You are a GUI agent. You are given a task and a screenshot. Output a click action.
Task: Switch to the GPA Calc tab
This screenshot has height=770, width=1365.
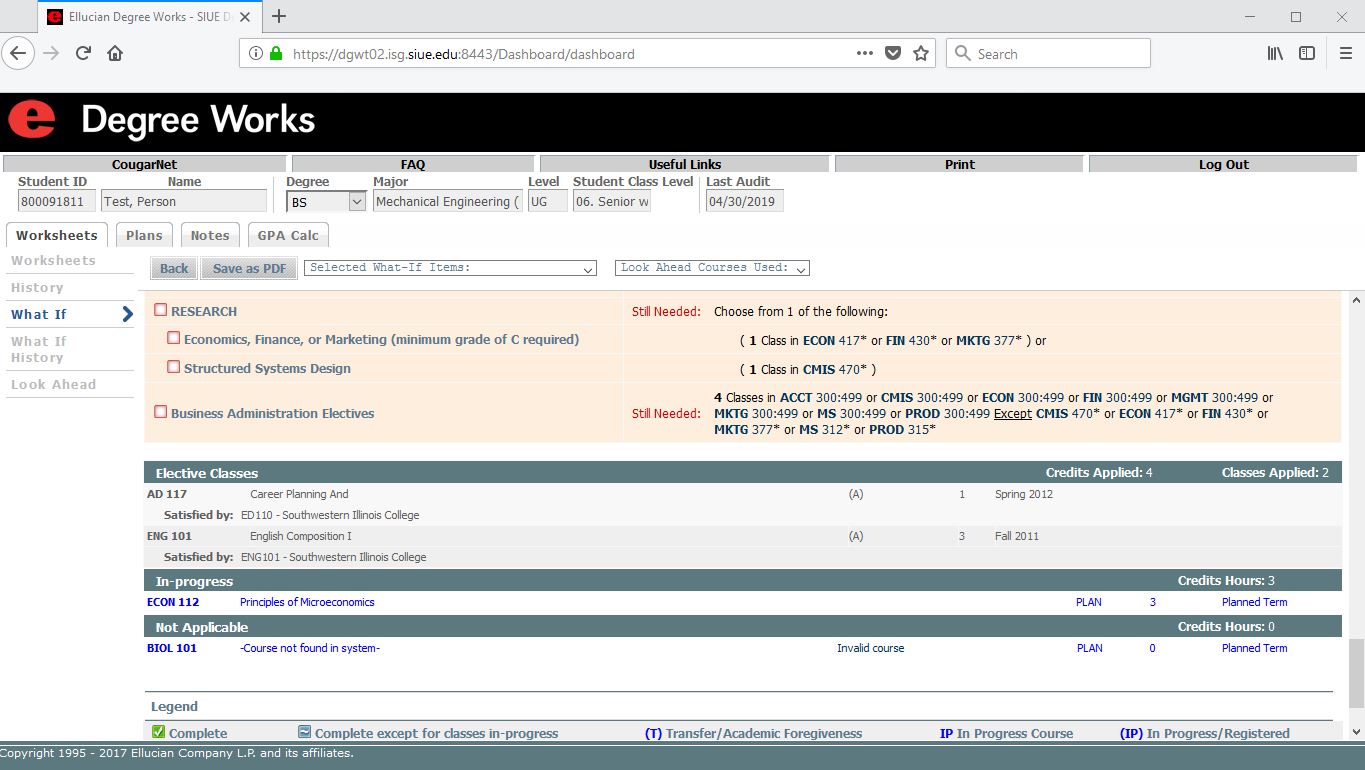[x=288, y=236]
